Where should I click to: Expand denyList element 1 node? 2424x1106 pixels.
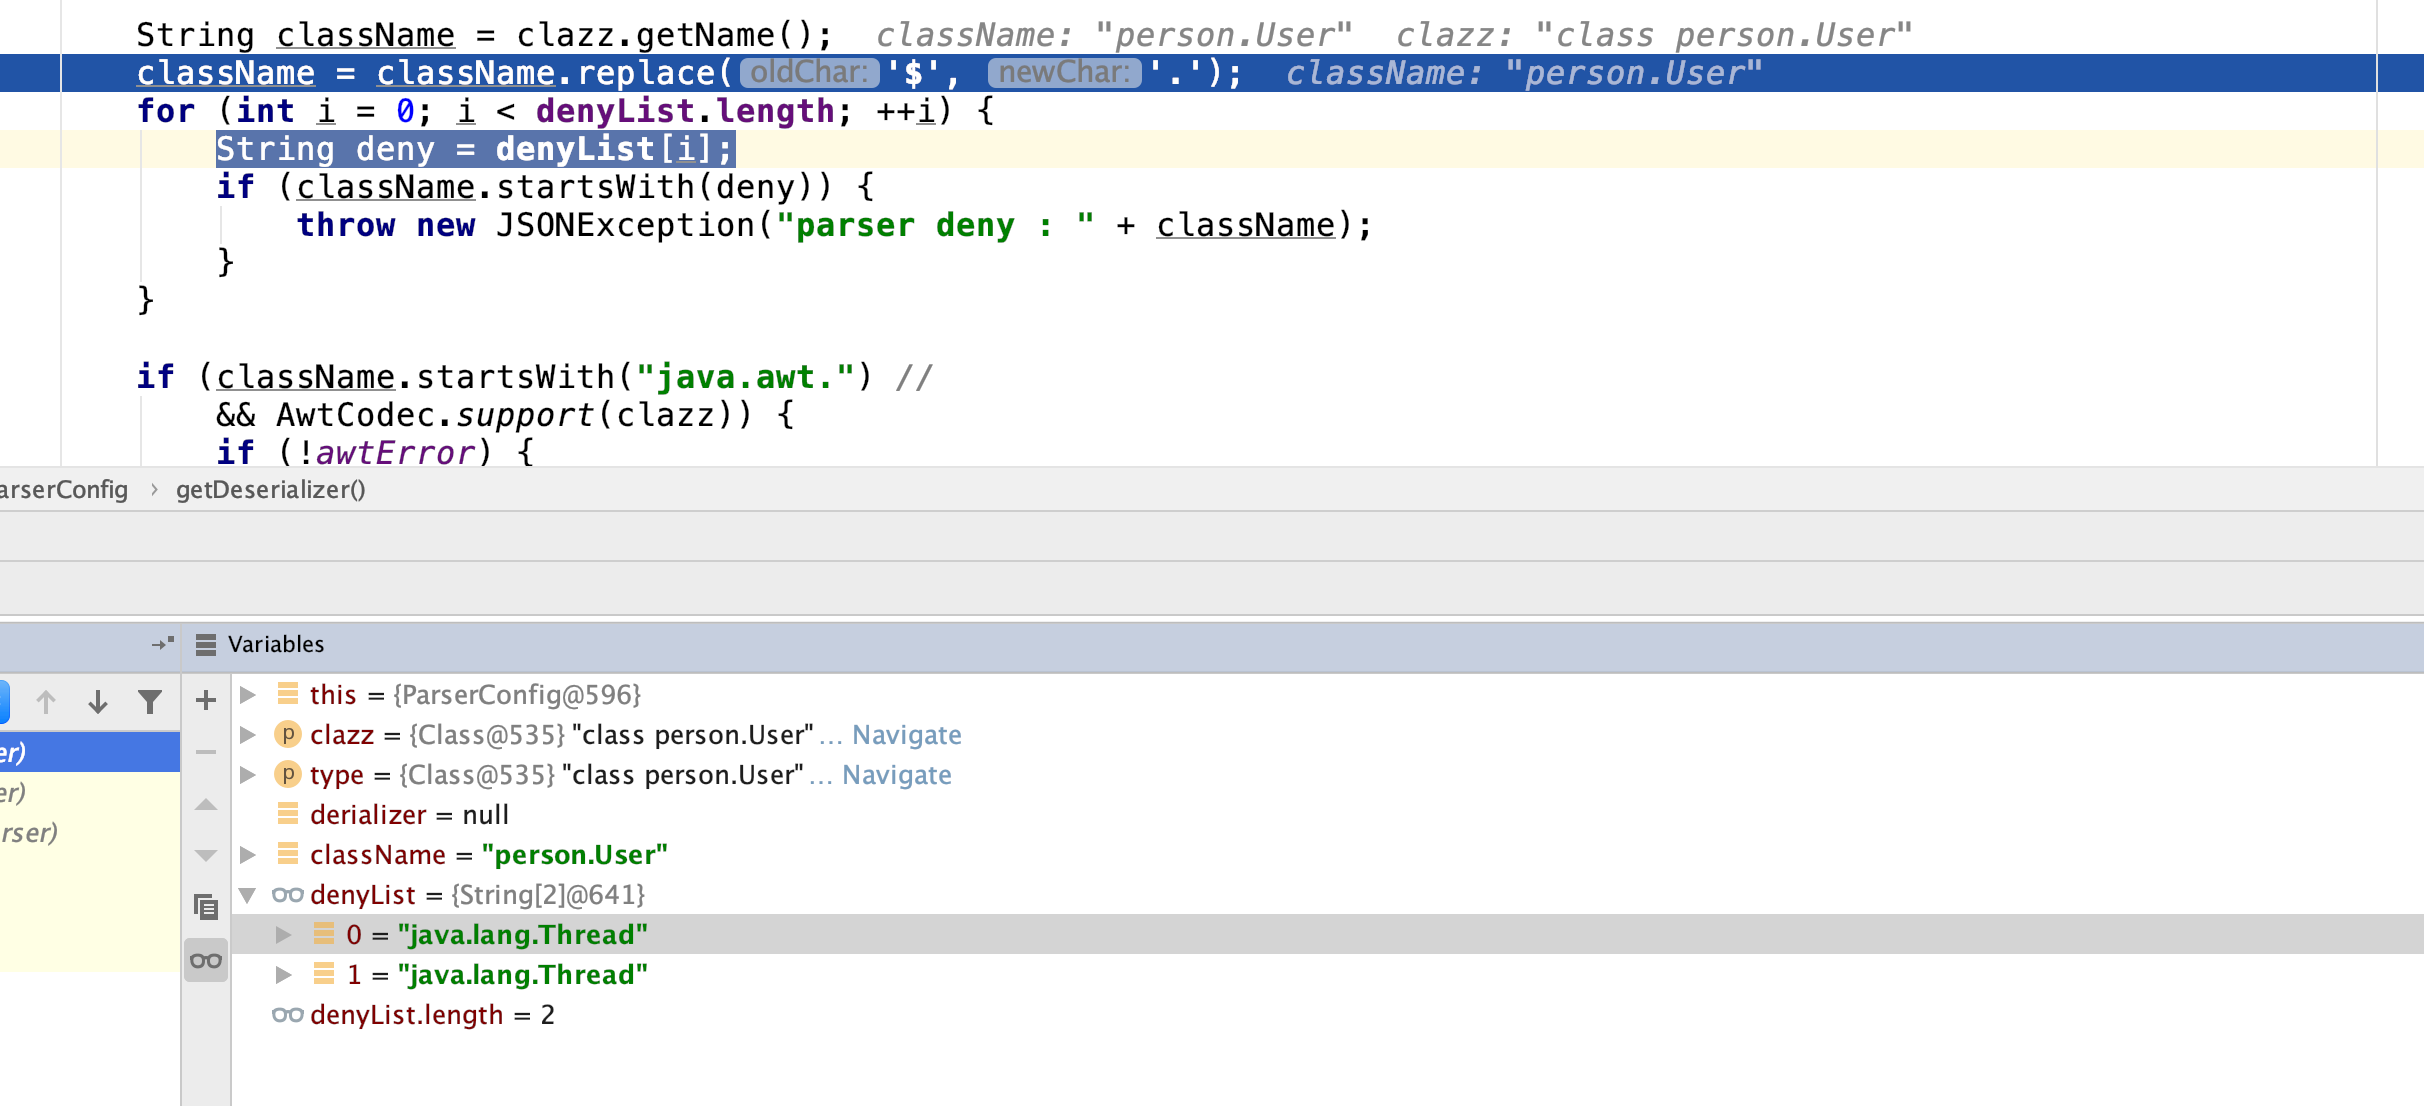click(x=284, y=975)
